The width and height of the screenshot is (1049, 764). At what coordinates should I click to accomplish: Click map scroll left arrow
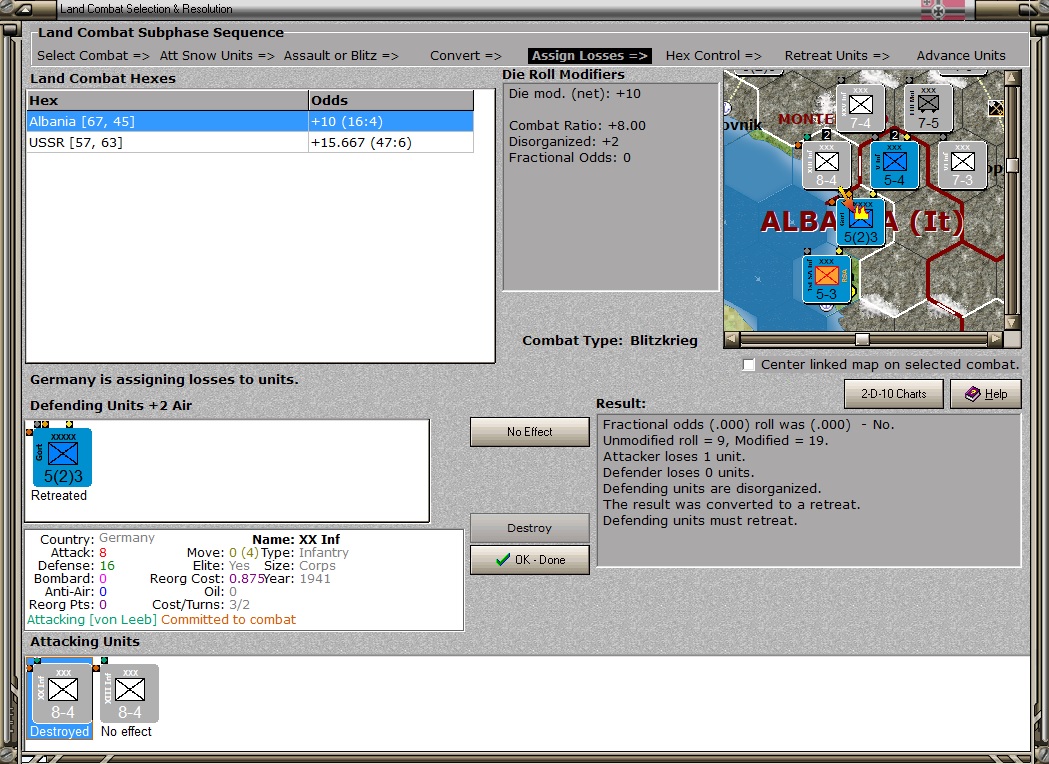point(732,339)
